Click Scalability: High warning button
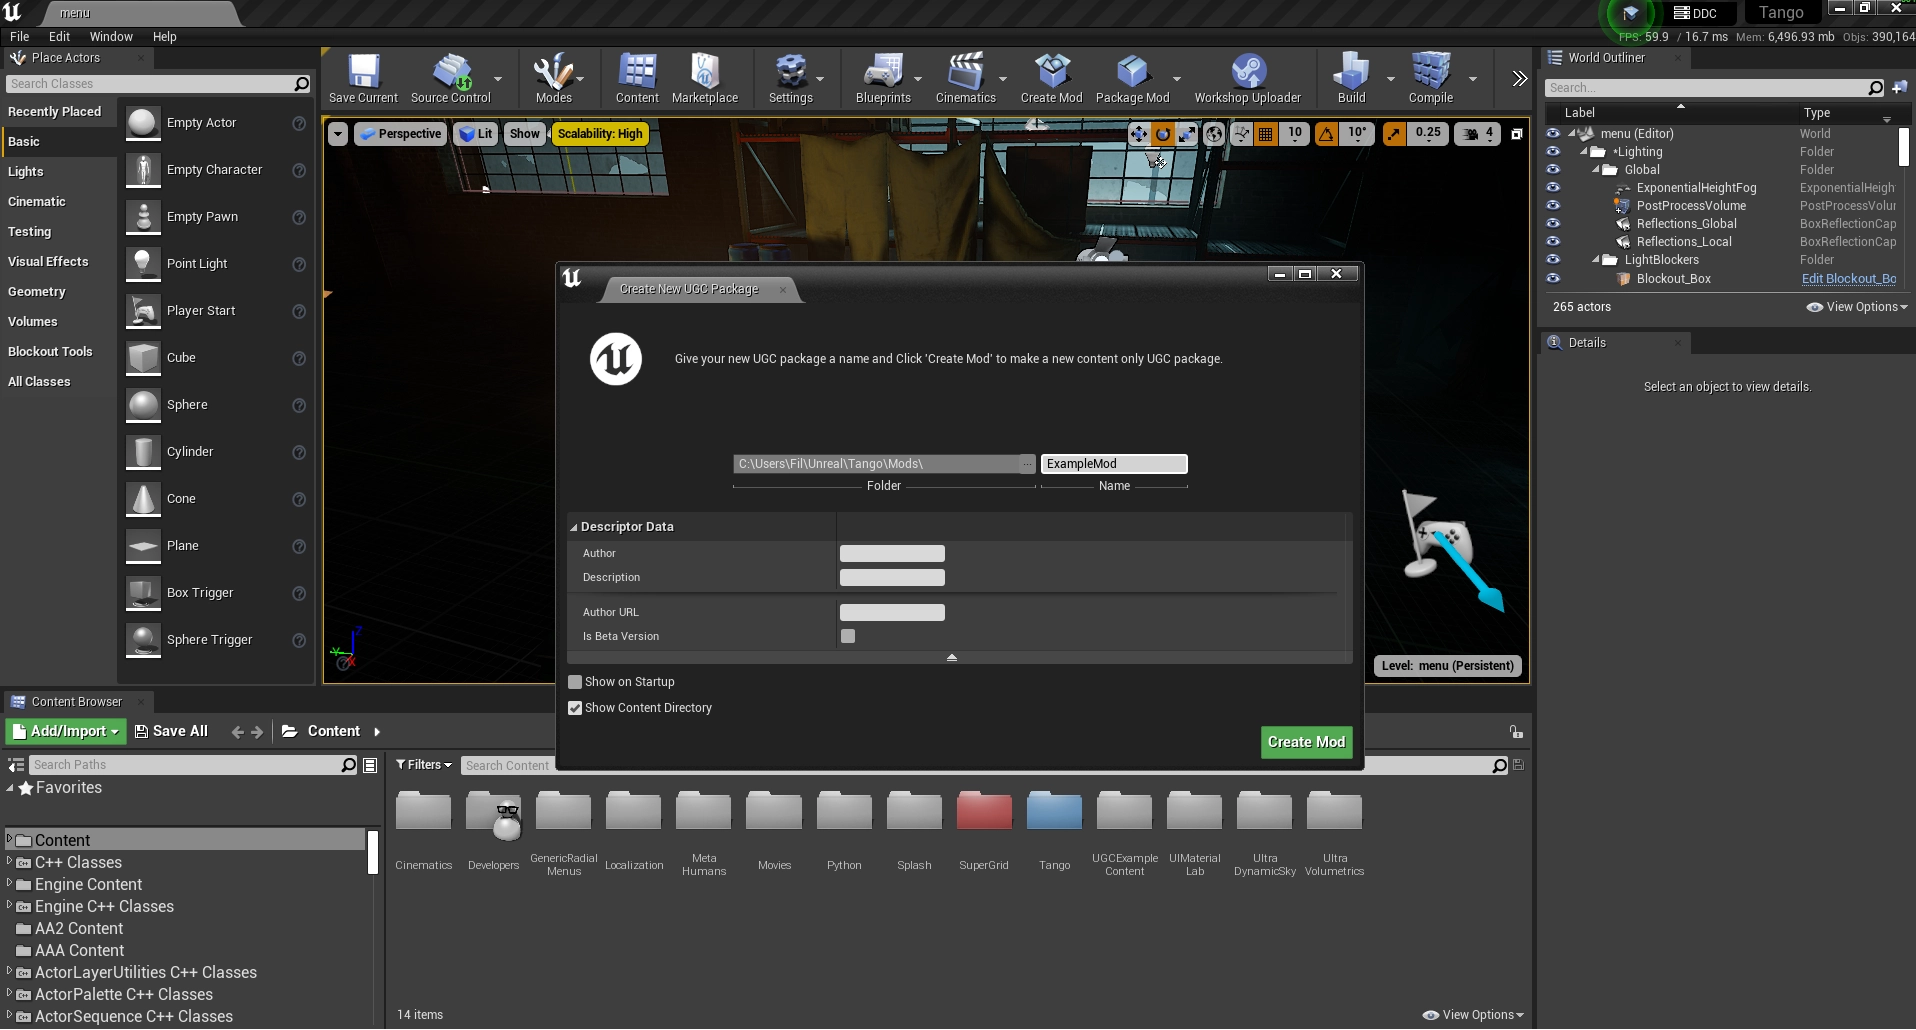 (x=600, y=134)
